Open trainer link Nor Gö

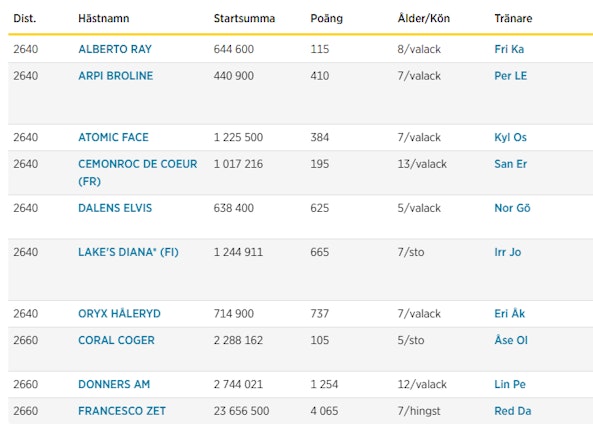(x=512, y=208)
